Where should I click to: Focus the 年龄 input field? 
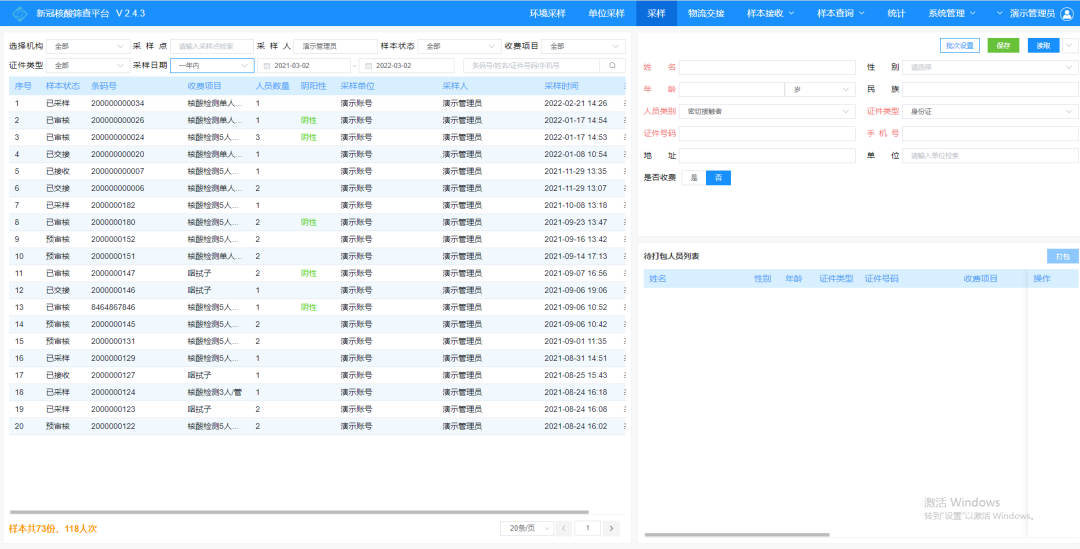pyautogui.click(x=731, y=90)
